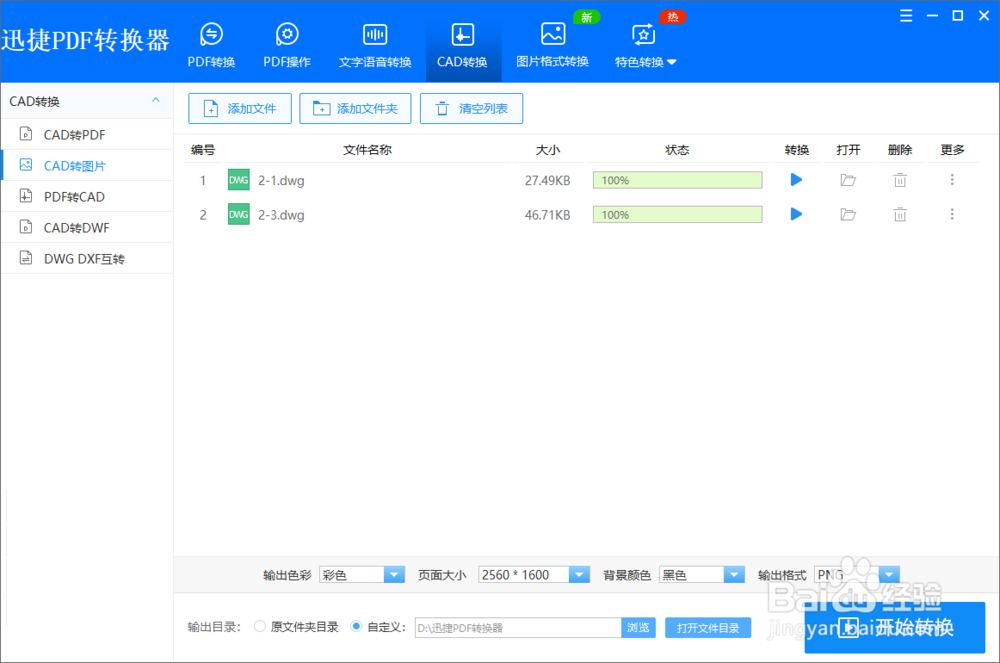Click progress bar of 2-3.dwg
The height and width of the screenshot is (663, 1000).
[x=677, y=215]
